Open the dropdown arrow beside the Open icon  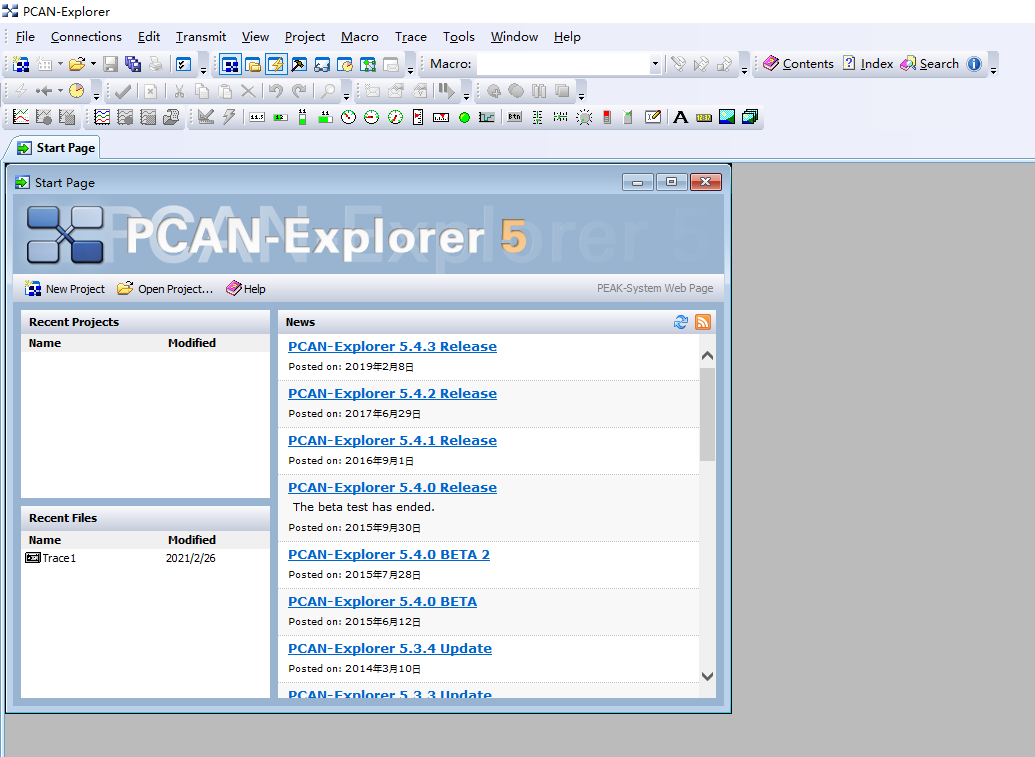click(92, 63)
